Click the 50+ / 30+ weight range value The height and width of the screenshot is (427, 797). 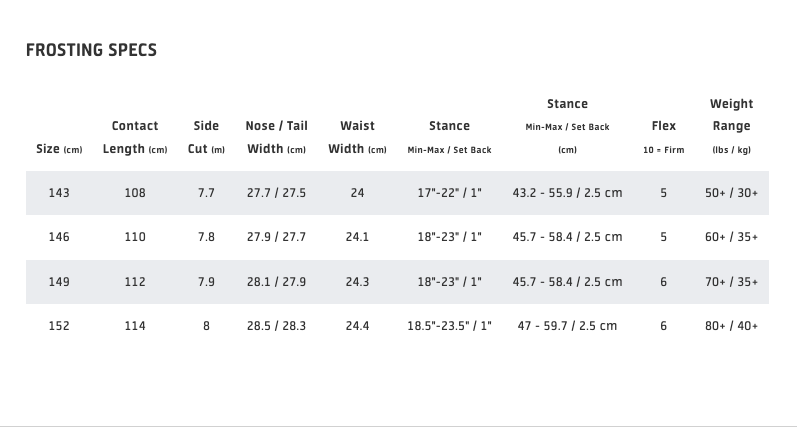coord(731,193)
